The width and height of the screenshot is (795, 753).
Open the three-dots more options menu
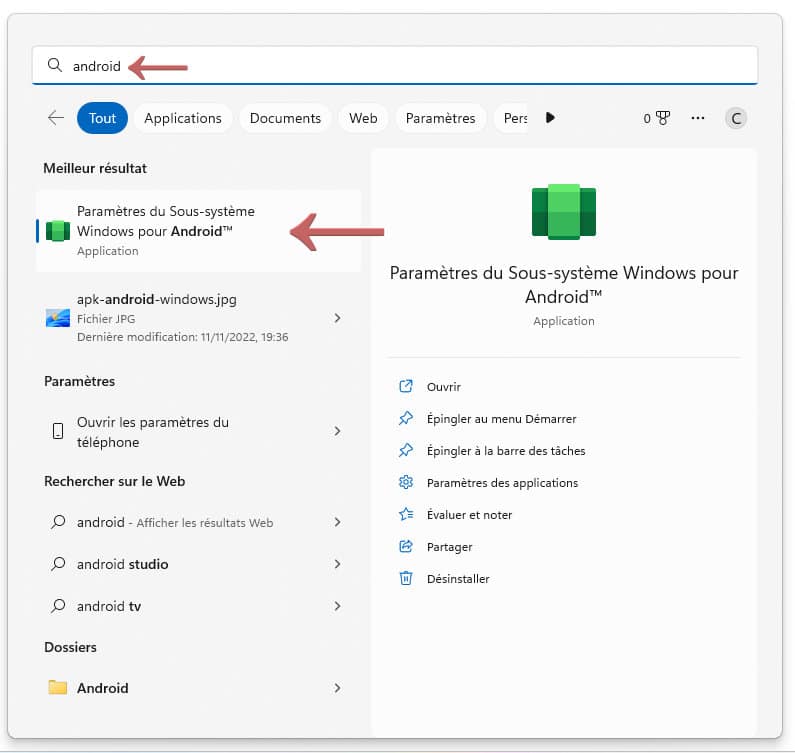[698, 118]
